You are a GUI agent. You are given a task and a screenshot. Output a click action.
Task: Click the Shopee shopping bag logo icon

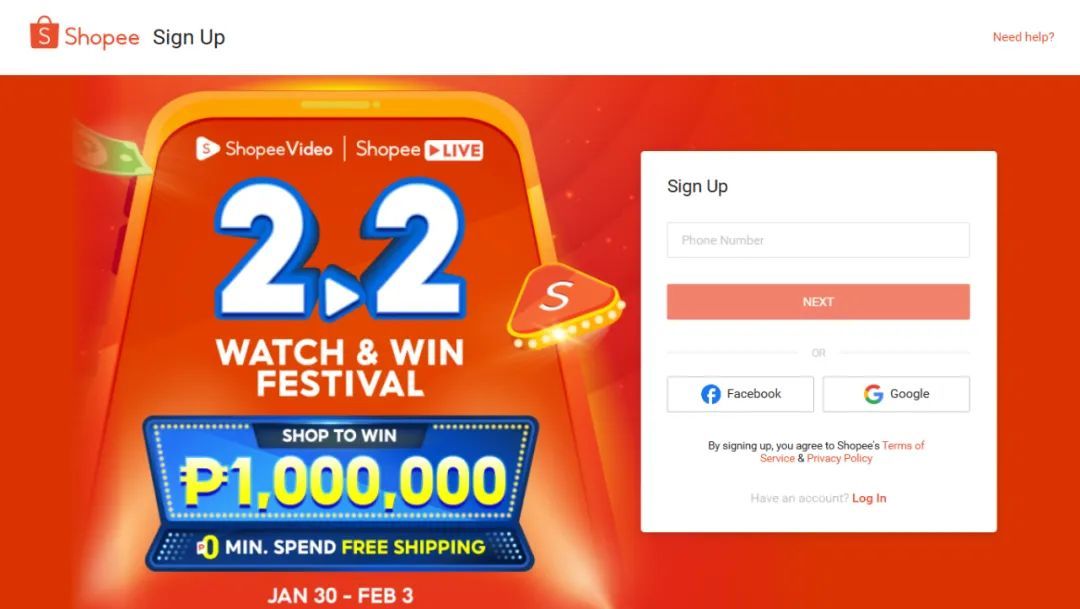(x=44, y=32)
